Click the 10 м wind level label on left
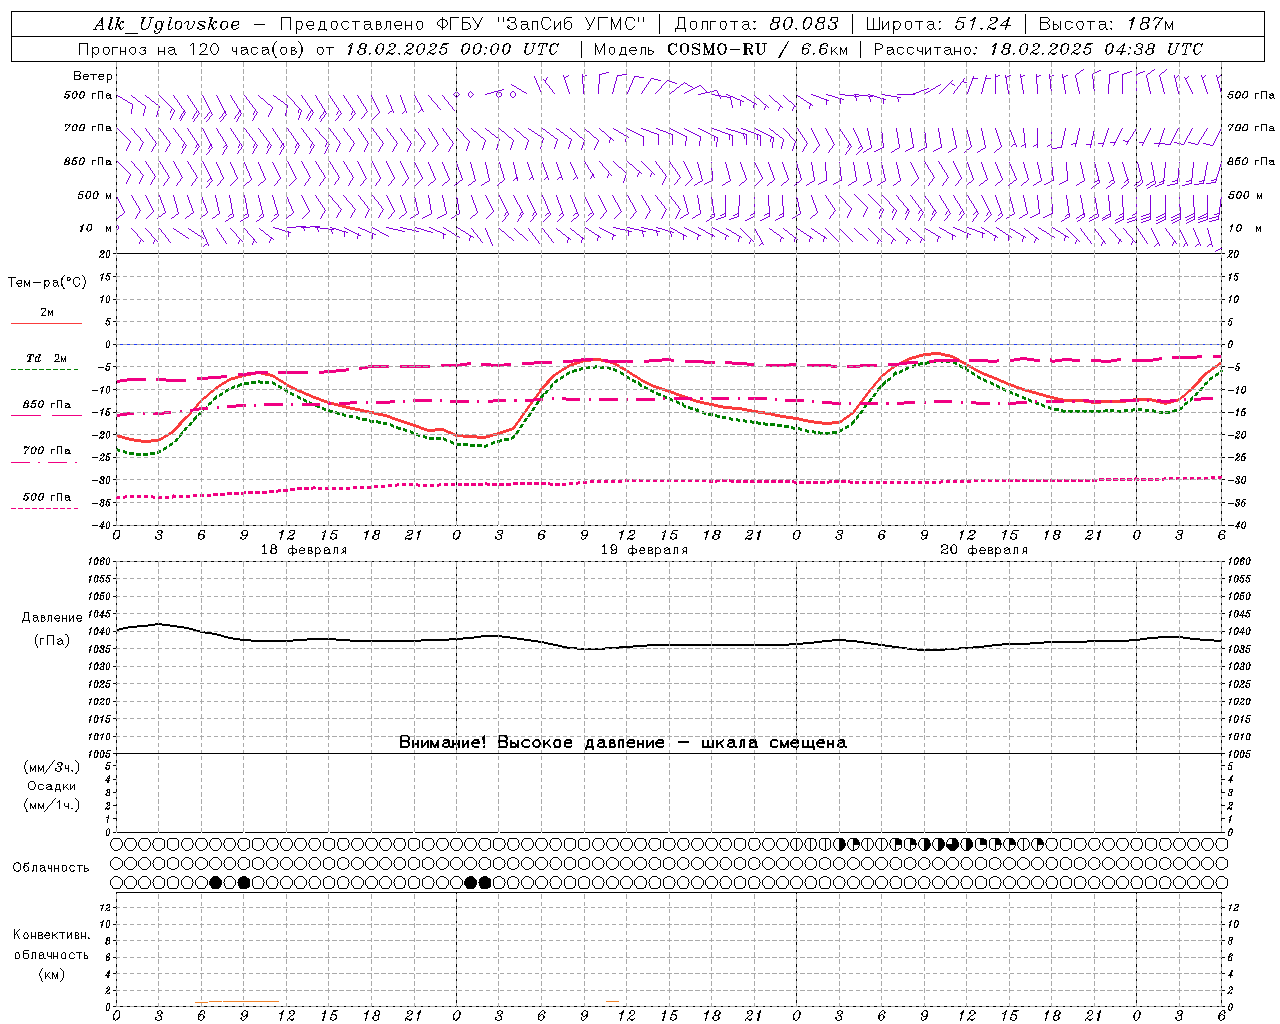The width and height of the screenshot is (1280, 1024). click(96, 228)
